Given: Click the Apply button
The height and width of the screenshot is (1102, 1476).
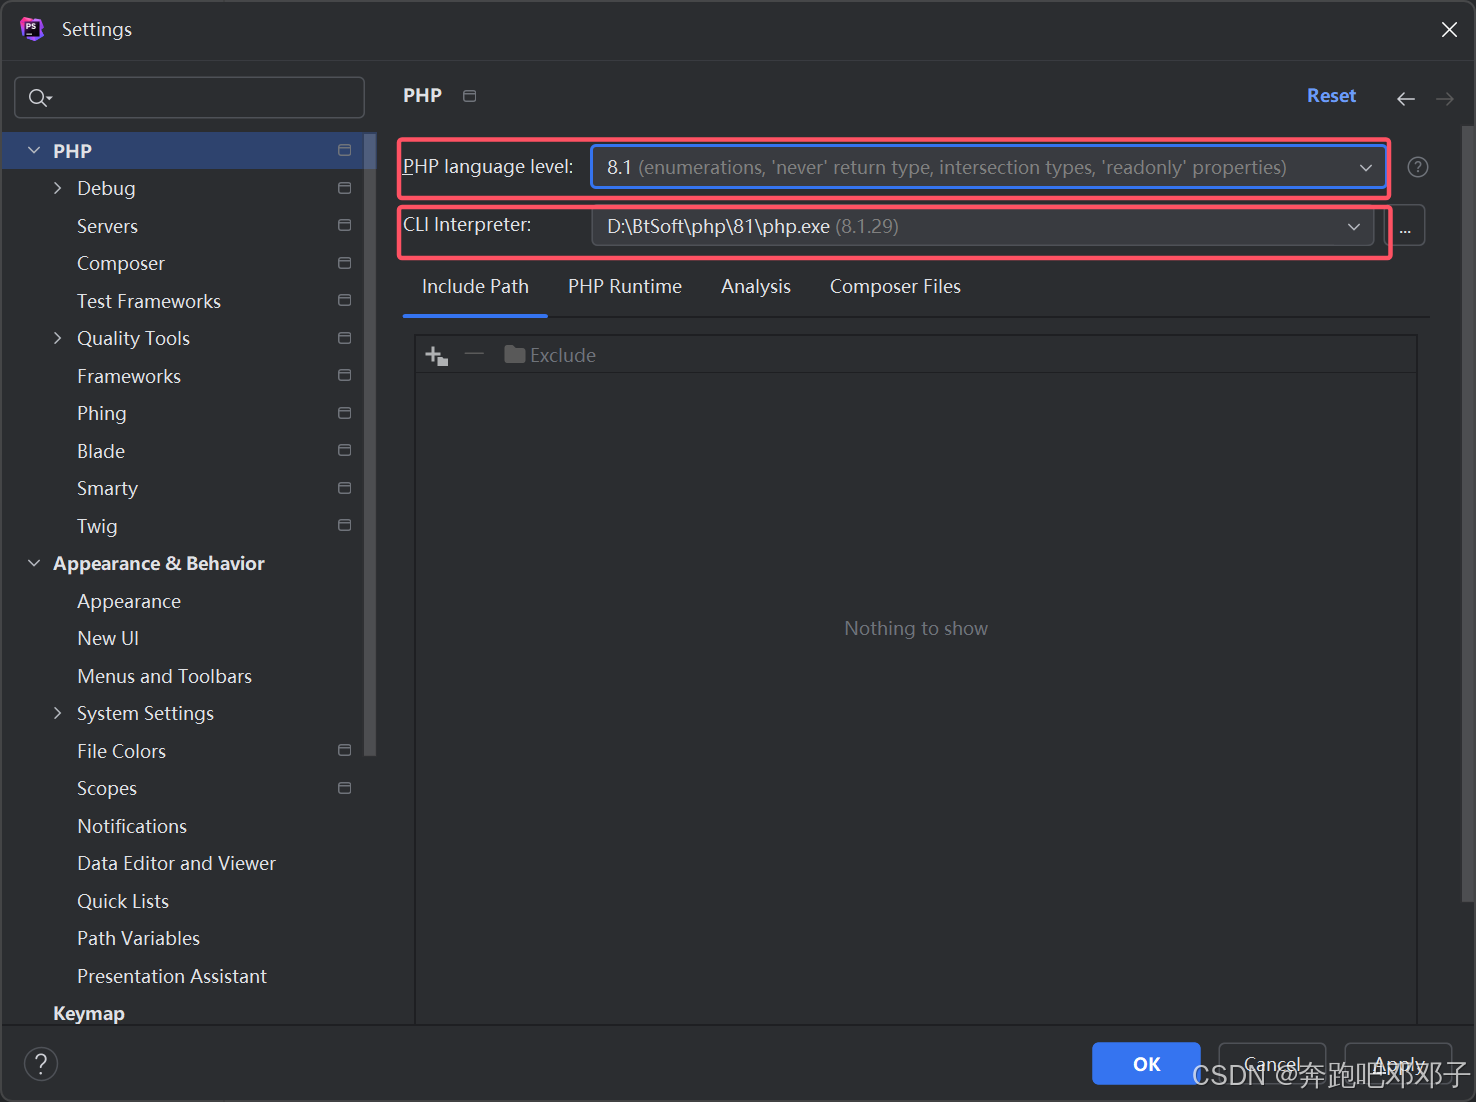Looking at the screenshot, I should point(1397,1064).
